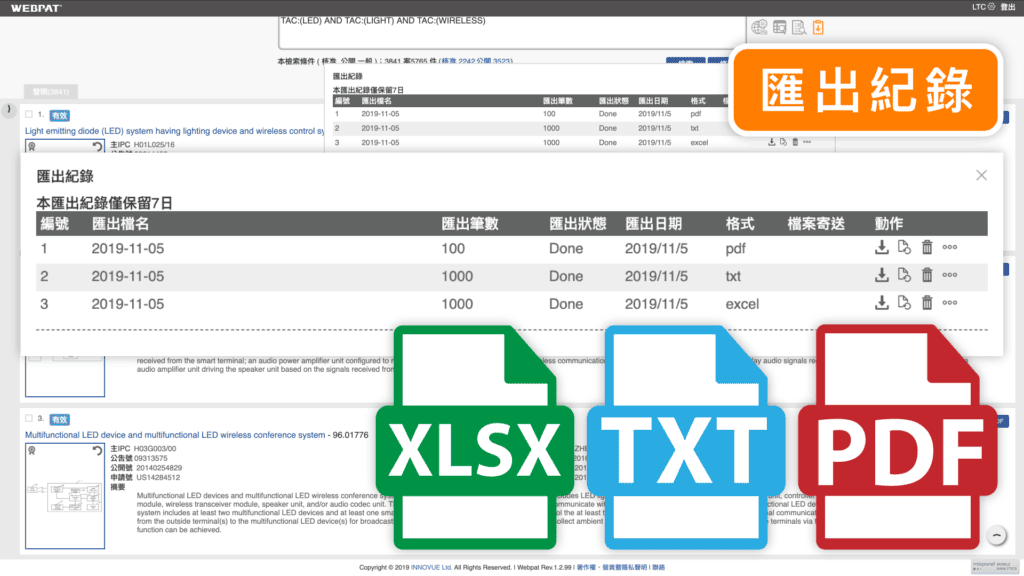Download the pdf export in row 1
This screenshot has height=576, width=1024.
pos(882,248)
